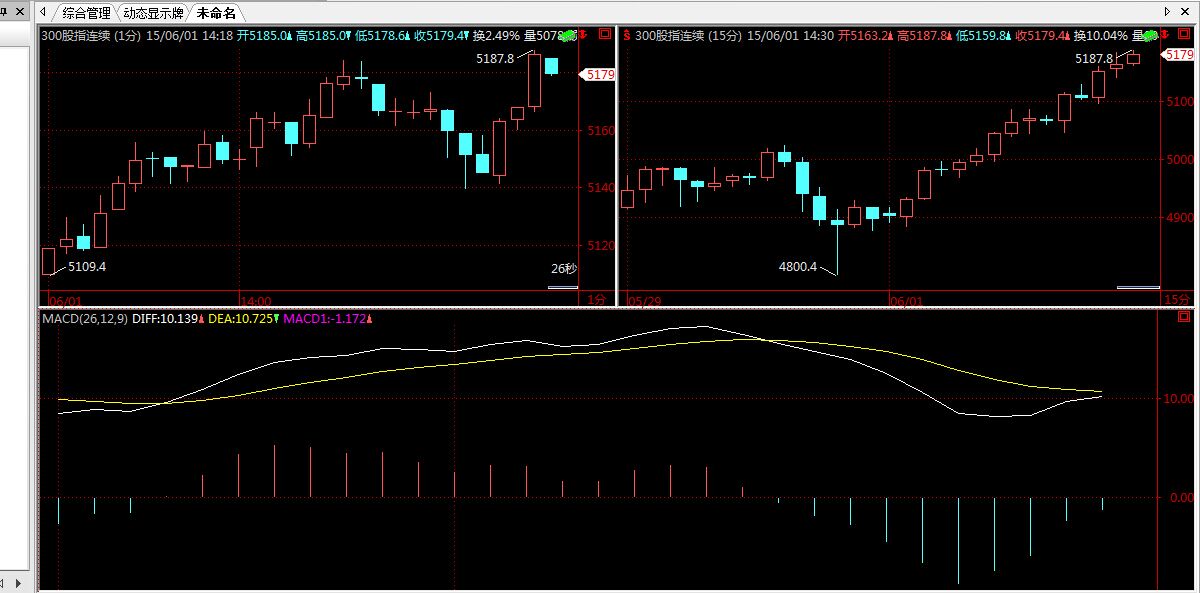
Task: Open the 动态显示牌 tab
Action: point(153,13)
